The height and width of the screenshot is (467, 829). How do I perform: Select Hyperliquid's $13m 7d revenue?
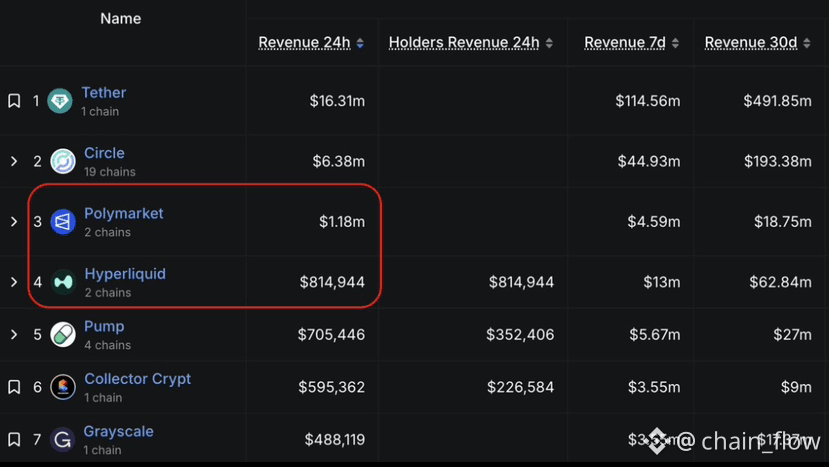coord(662,282)
